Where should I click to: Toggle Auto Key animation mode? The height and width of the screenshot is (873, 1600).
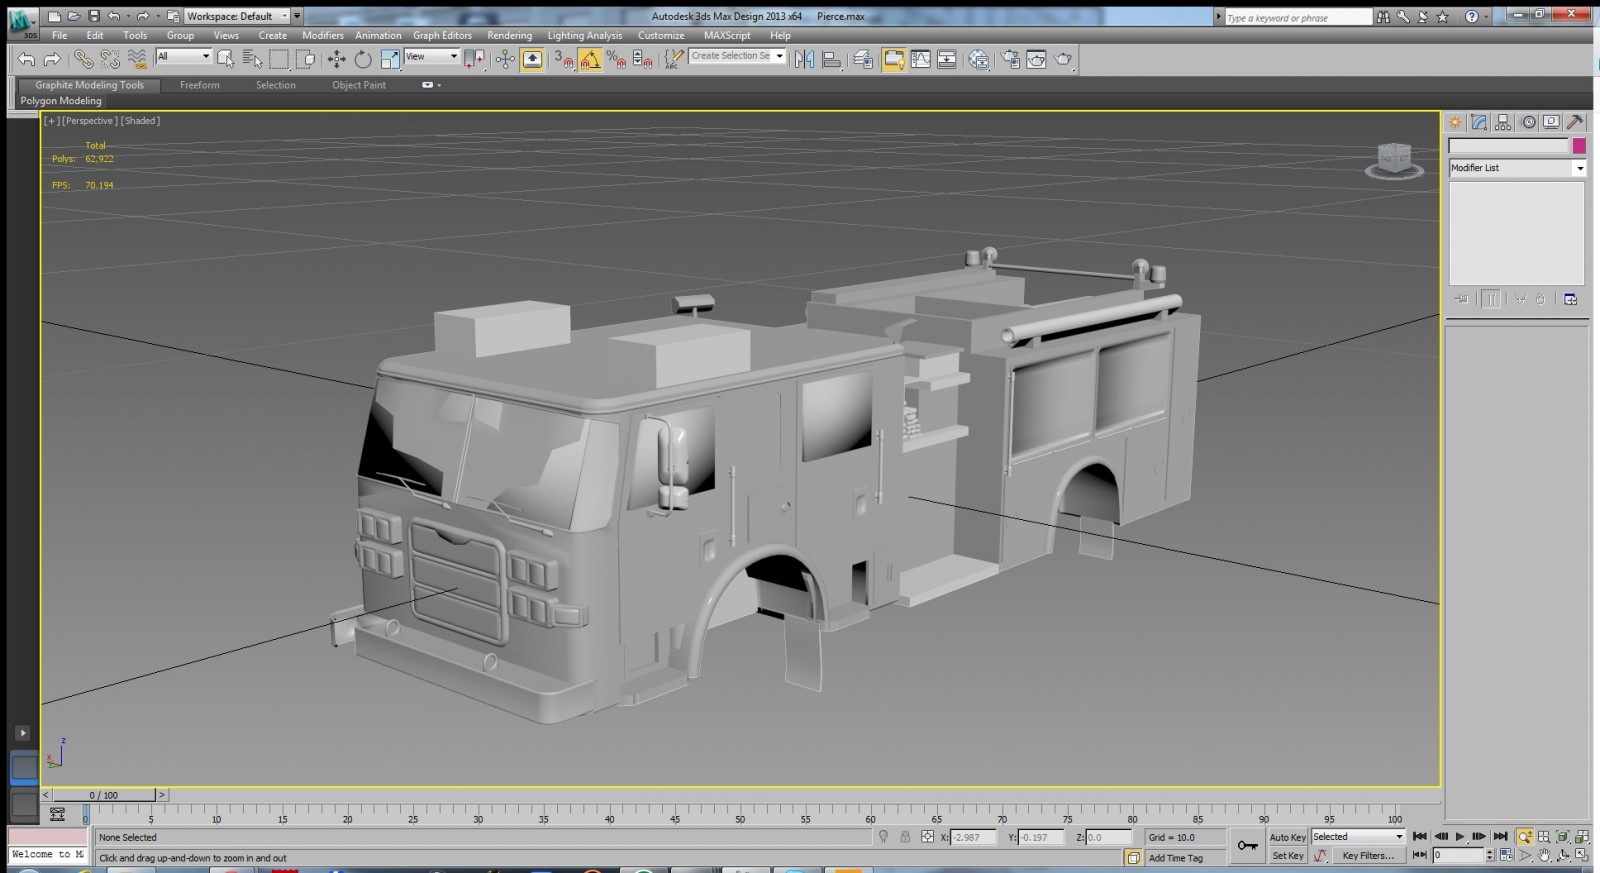click(1287, 837)
